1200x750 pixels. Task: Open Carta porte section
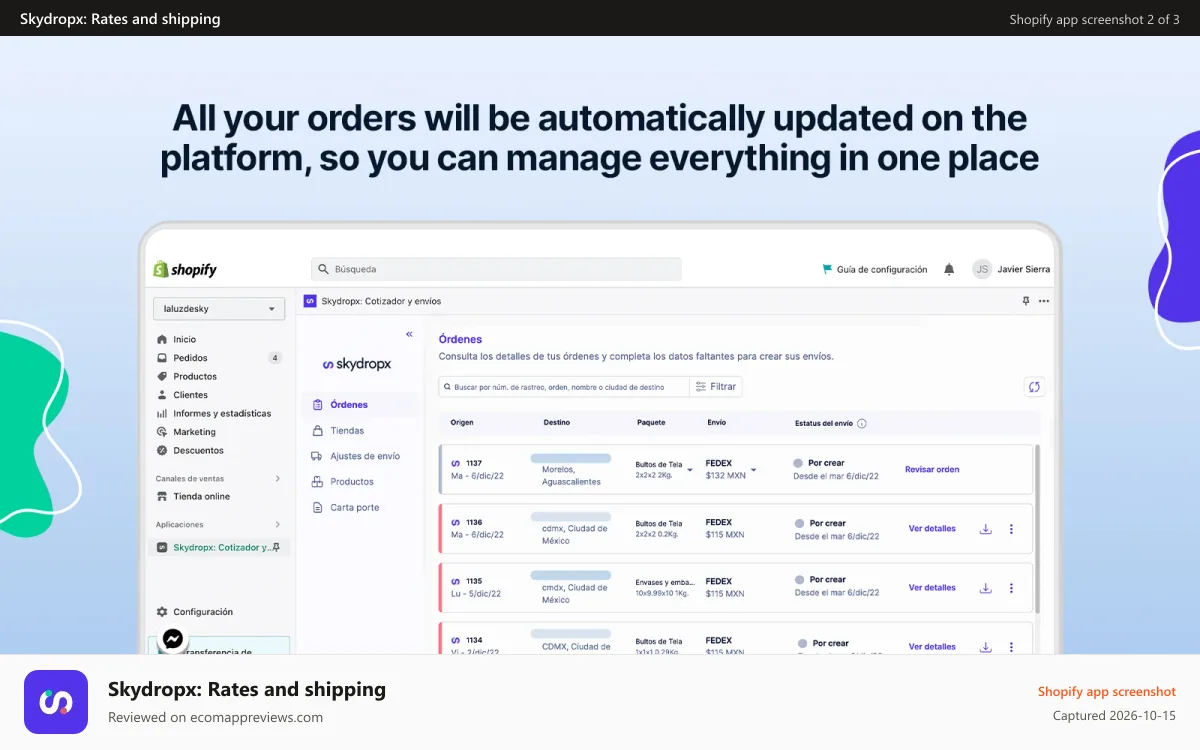[x=354, y=508]
